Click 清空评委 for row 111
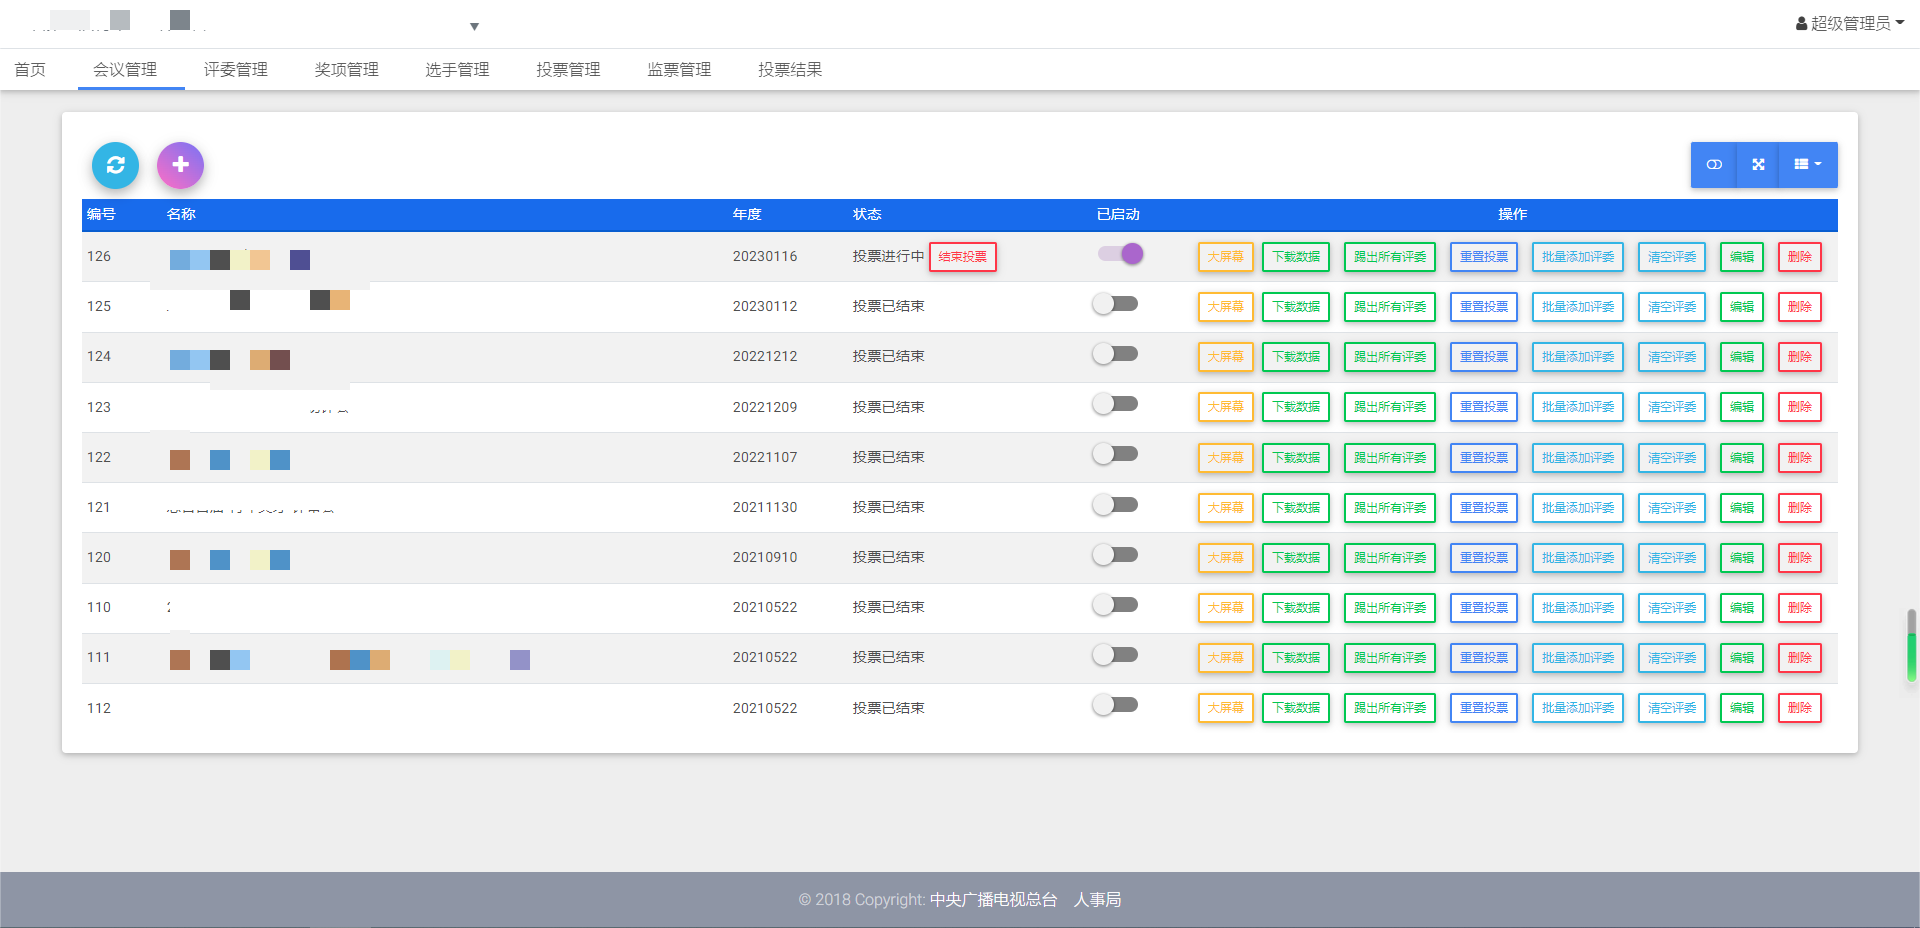Screen dimensions: 1920x928 1672,658
